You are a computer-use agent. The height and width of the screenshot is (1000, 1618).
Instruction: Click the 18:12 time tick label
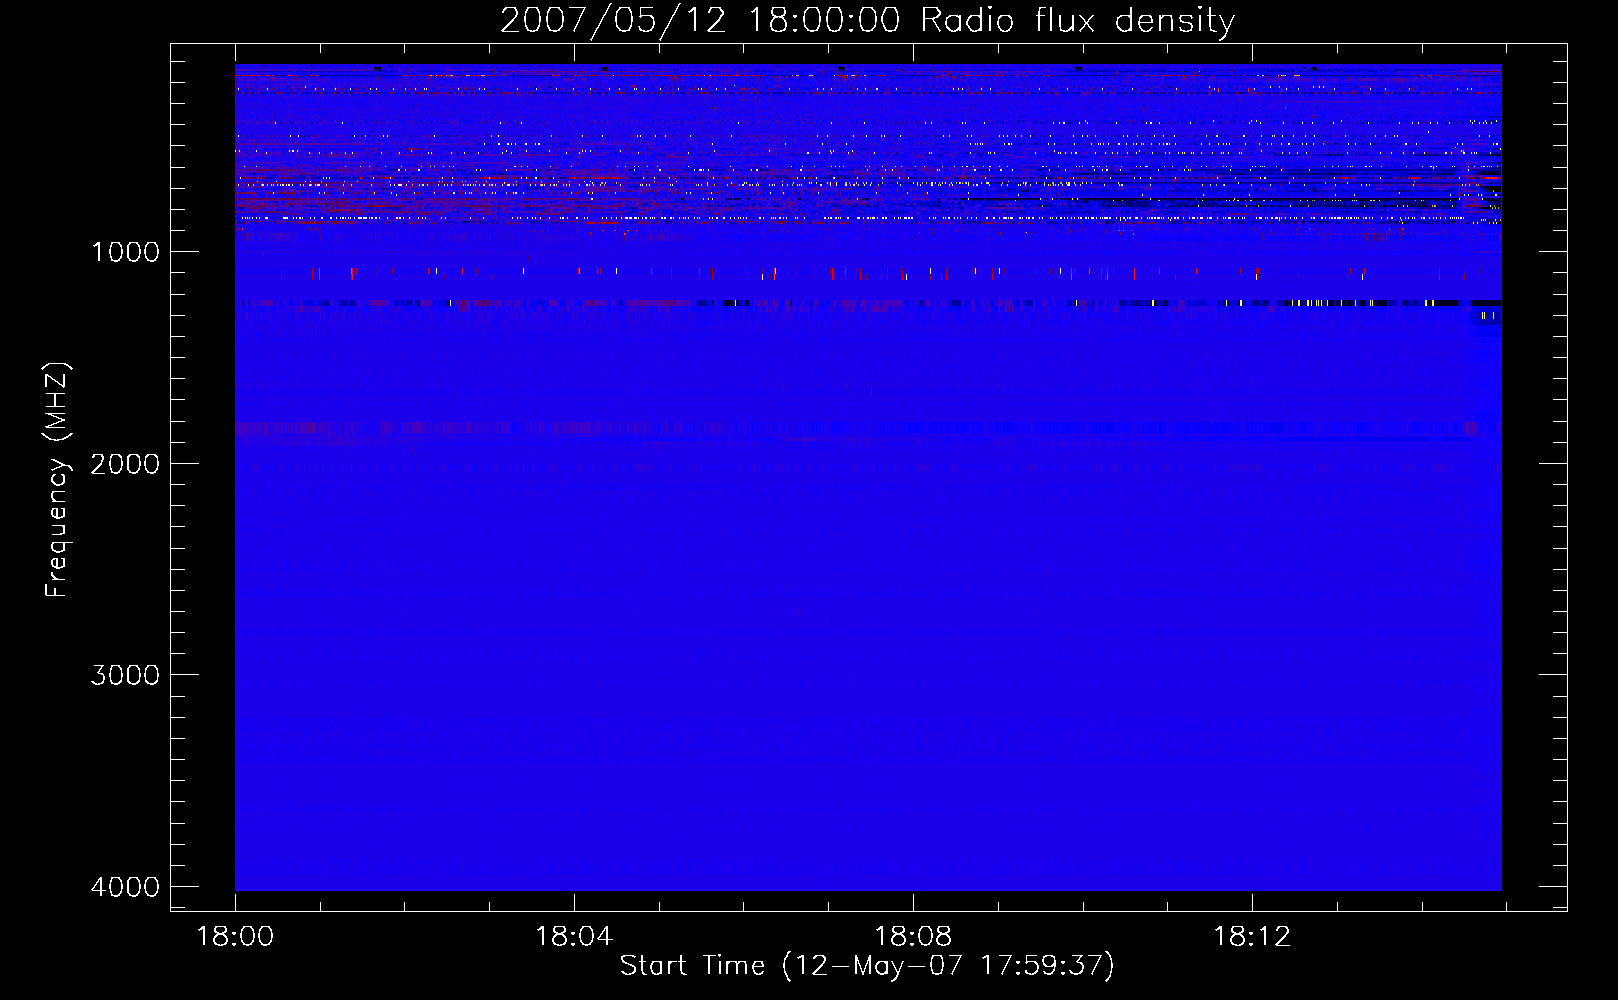click(1252, 937)
